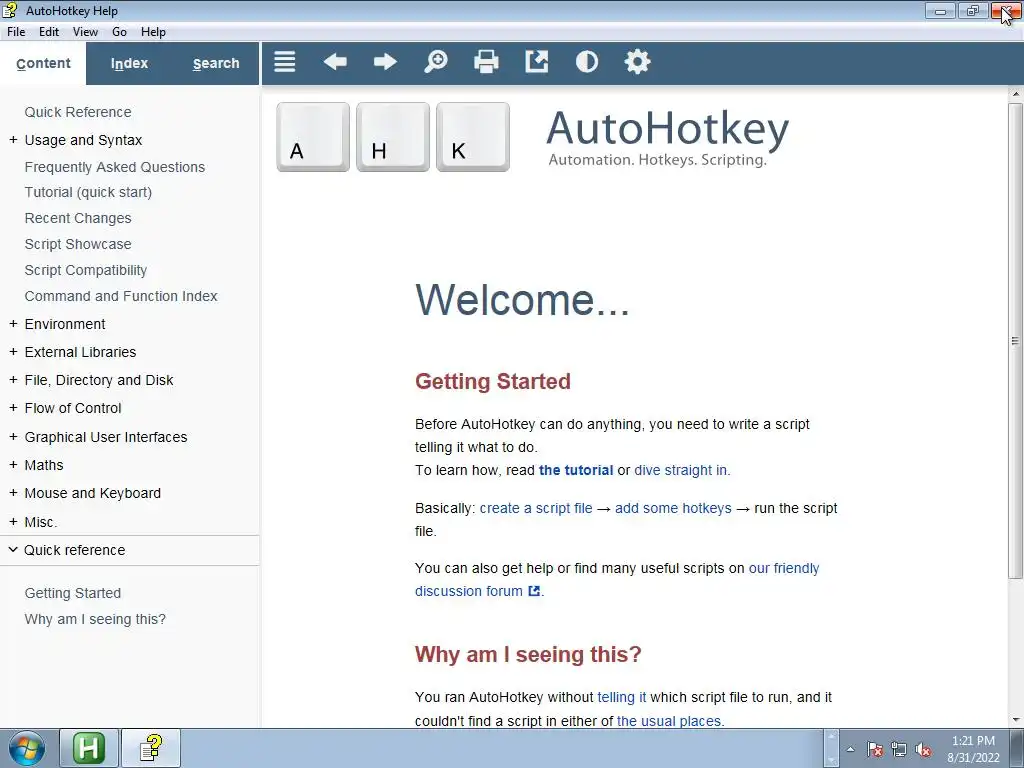The width and height of the screenshot is (1024, 768).
Task: Open Recent Changes page
Action: [78, 218]
